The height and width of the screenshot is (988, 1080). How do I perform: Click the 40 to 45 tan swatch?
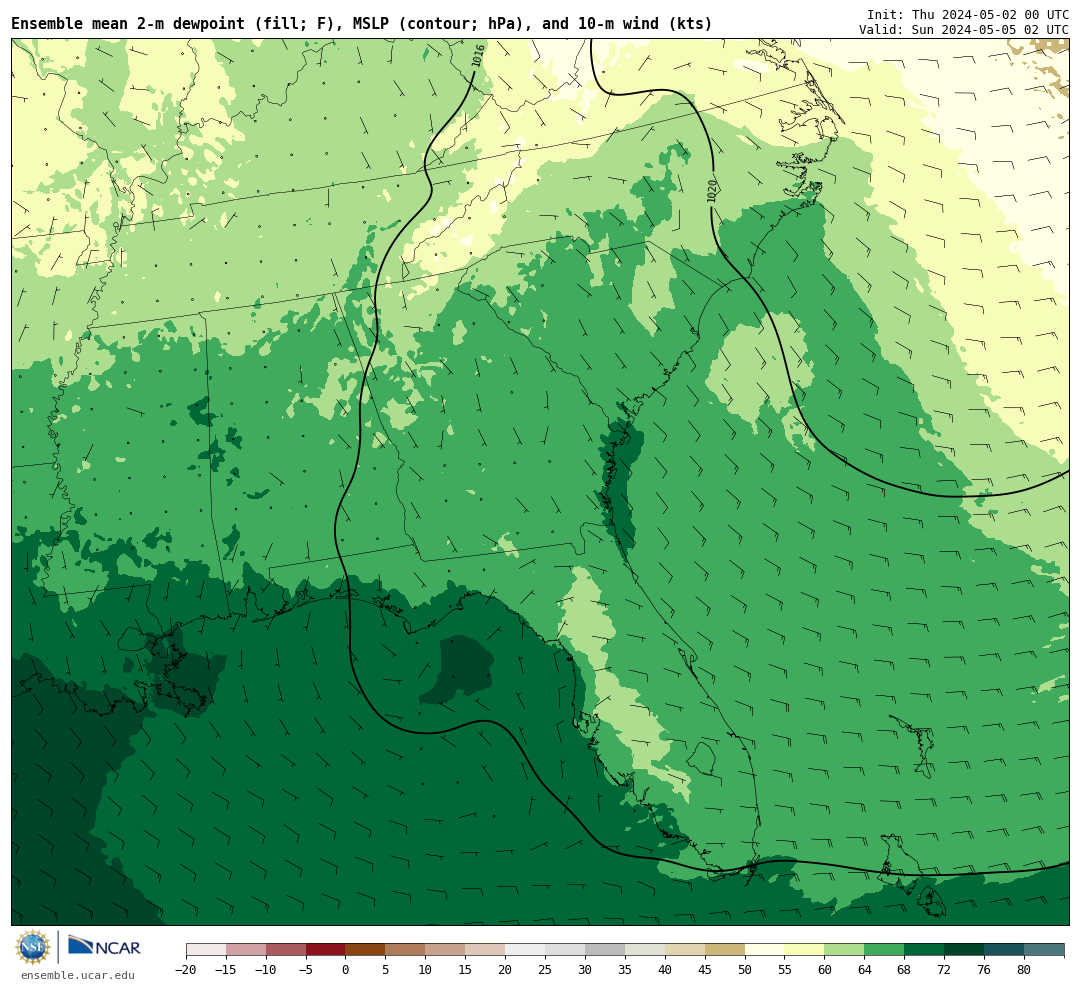tap(685, 950)
